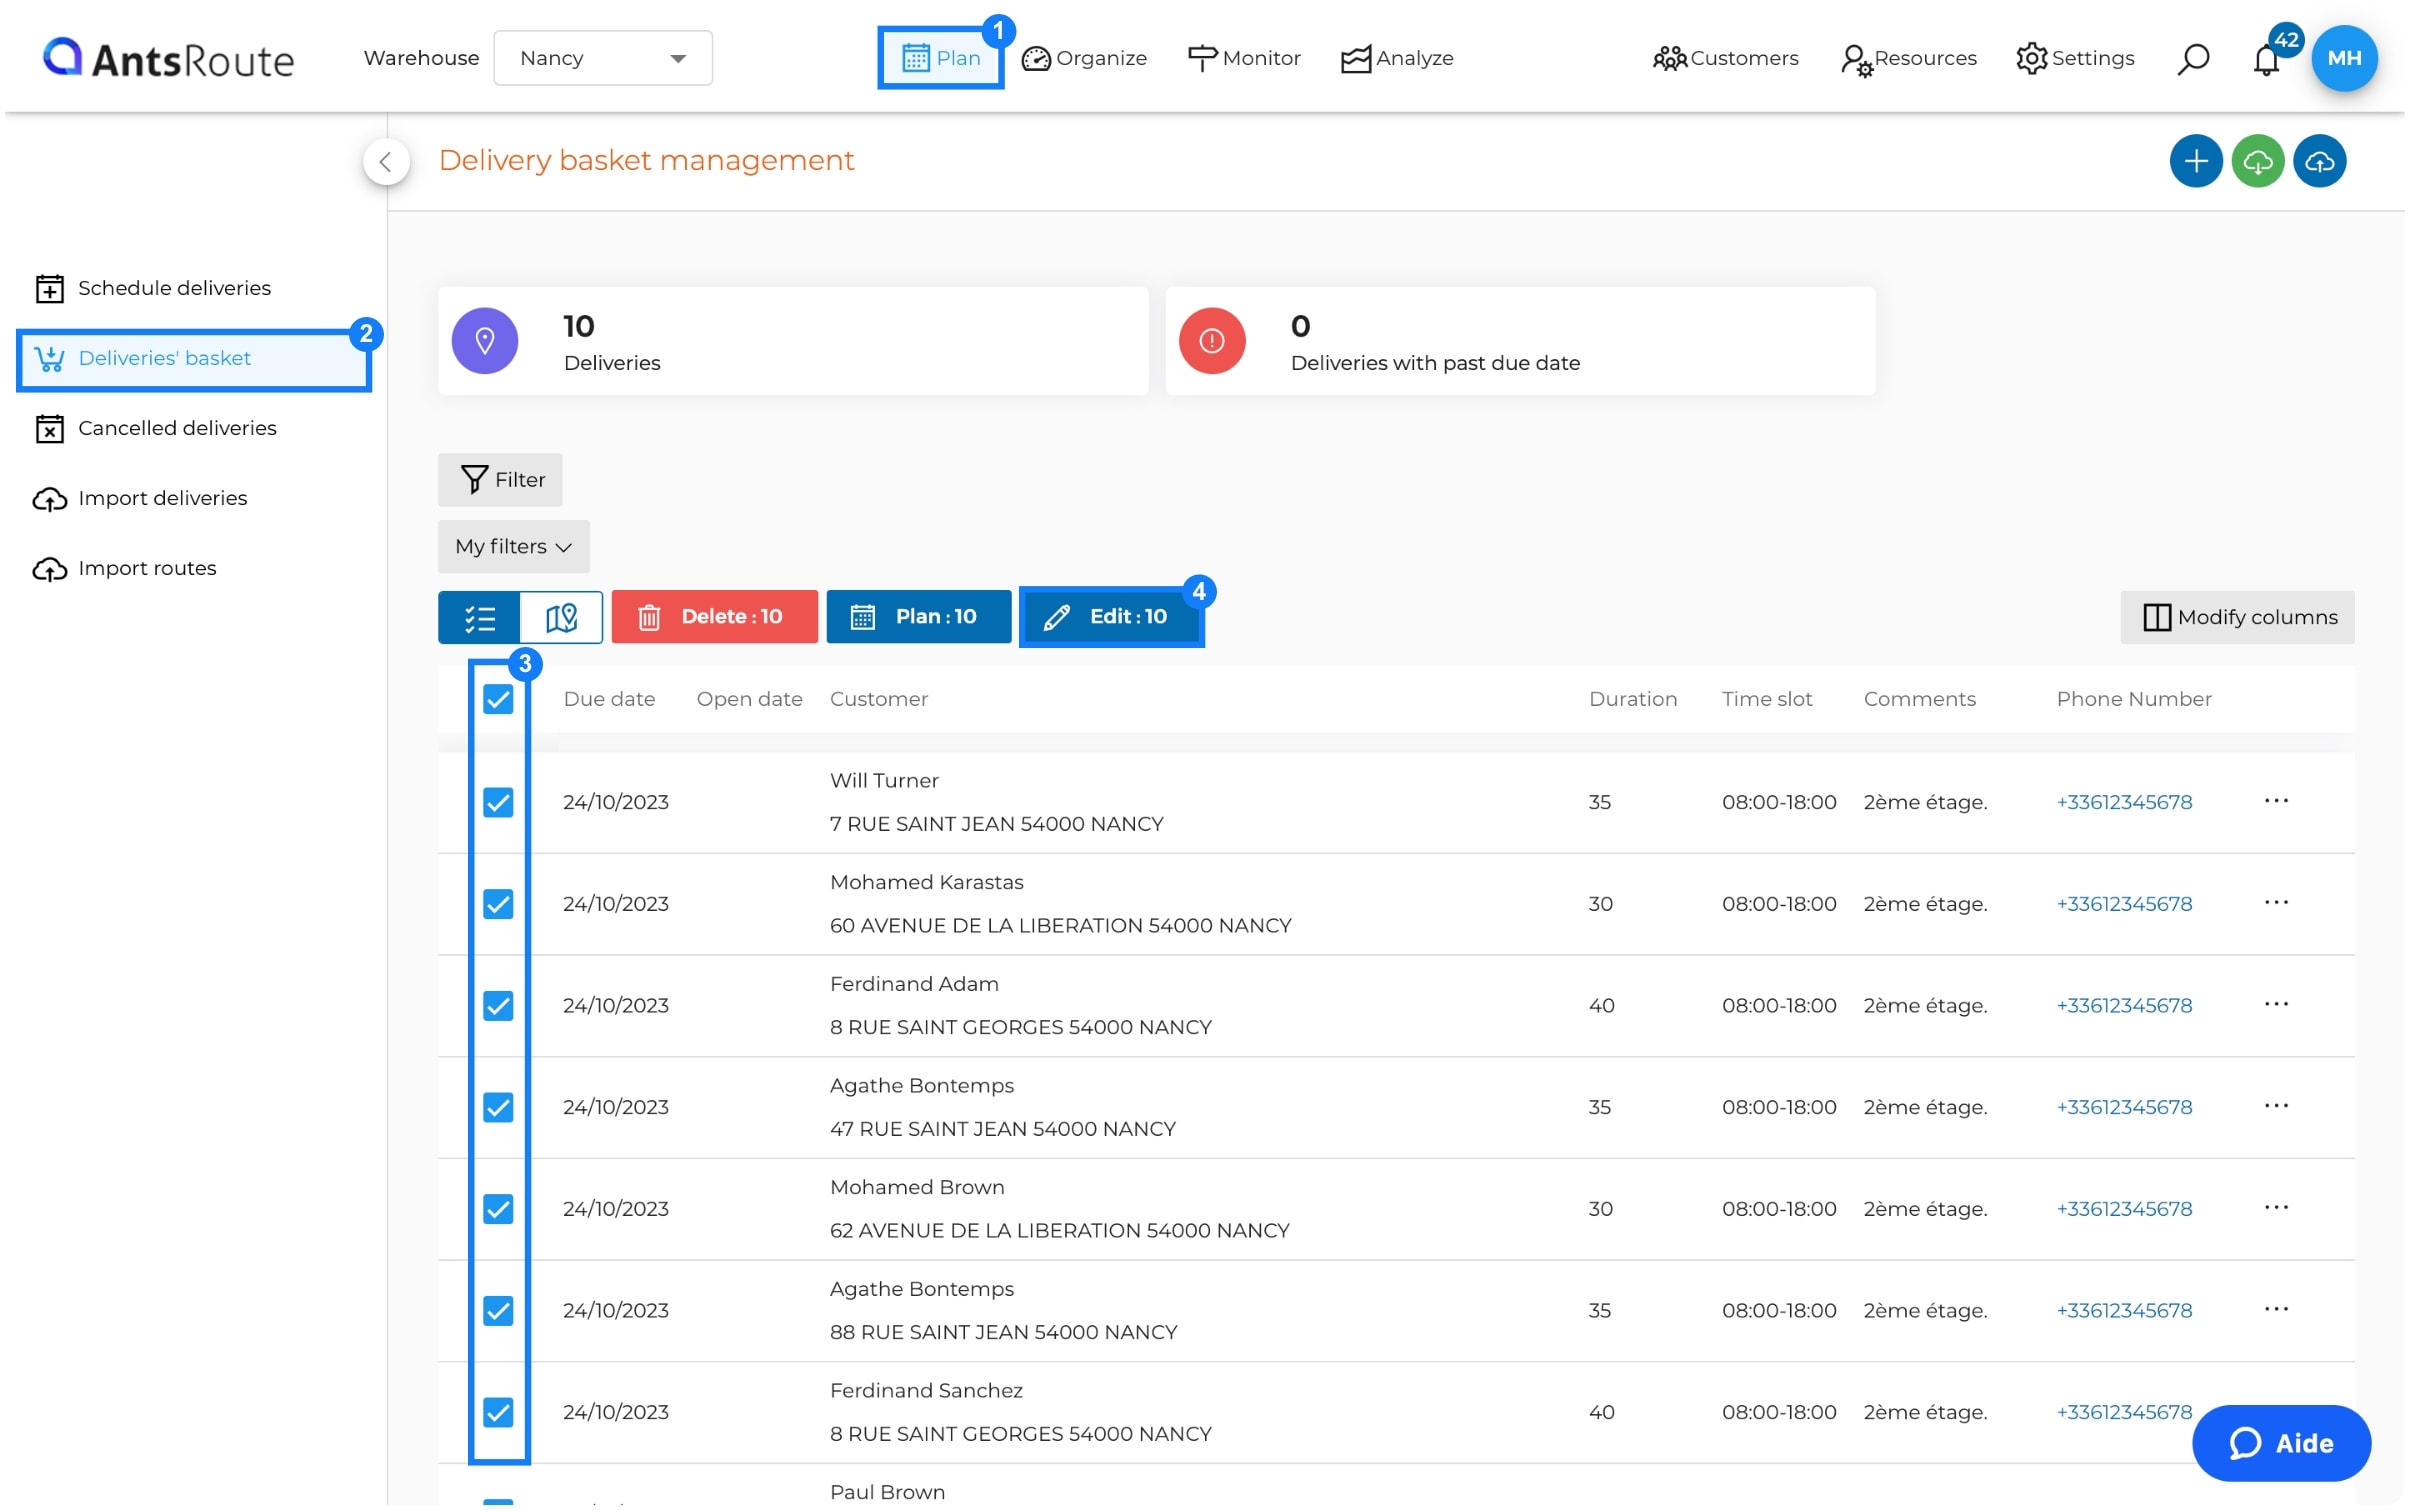The width and height of the screenshot is (2410, 1510).
Task: Call Agathe Bontemps via her phone number link
Action: (x=2124, y=1107)
